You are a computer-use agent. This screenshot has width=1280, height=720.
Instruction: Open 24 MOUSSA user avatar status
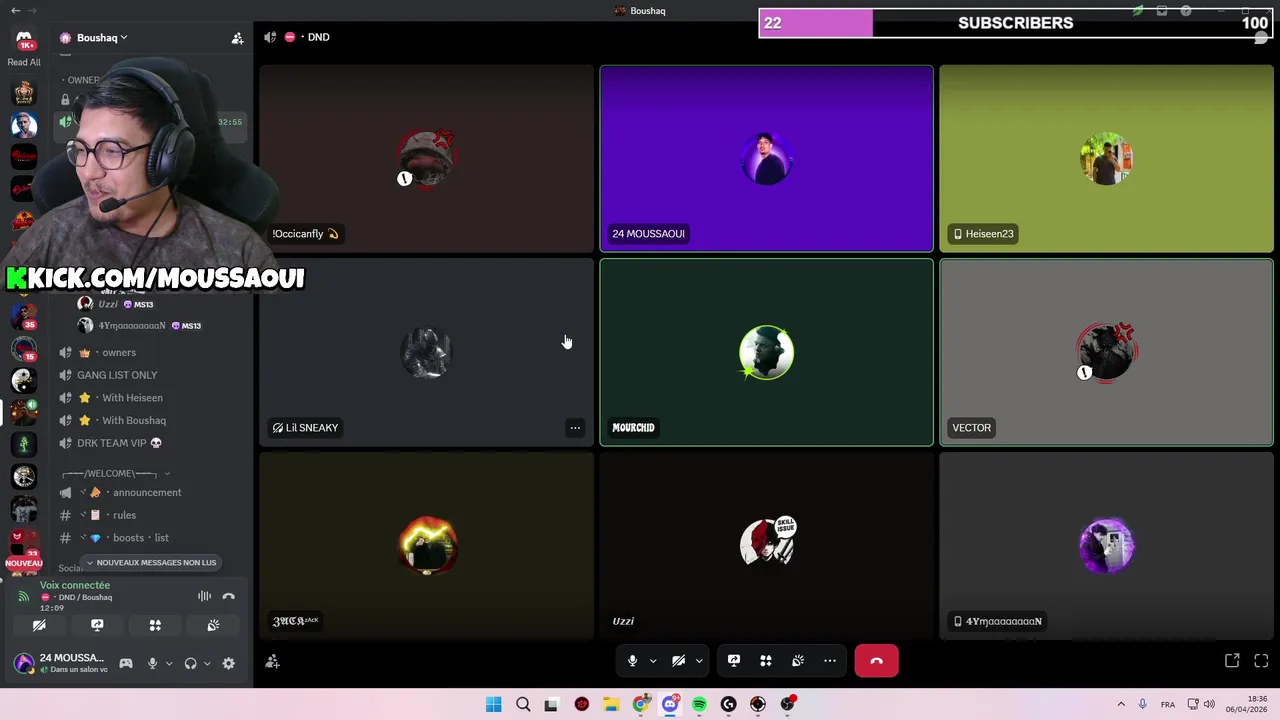click(24, 663)
